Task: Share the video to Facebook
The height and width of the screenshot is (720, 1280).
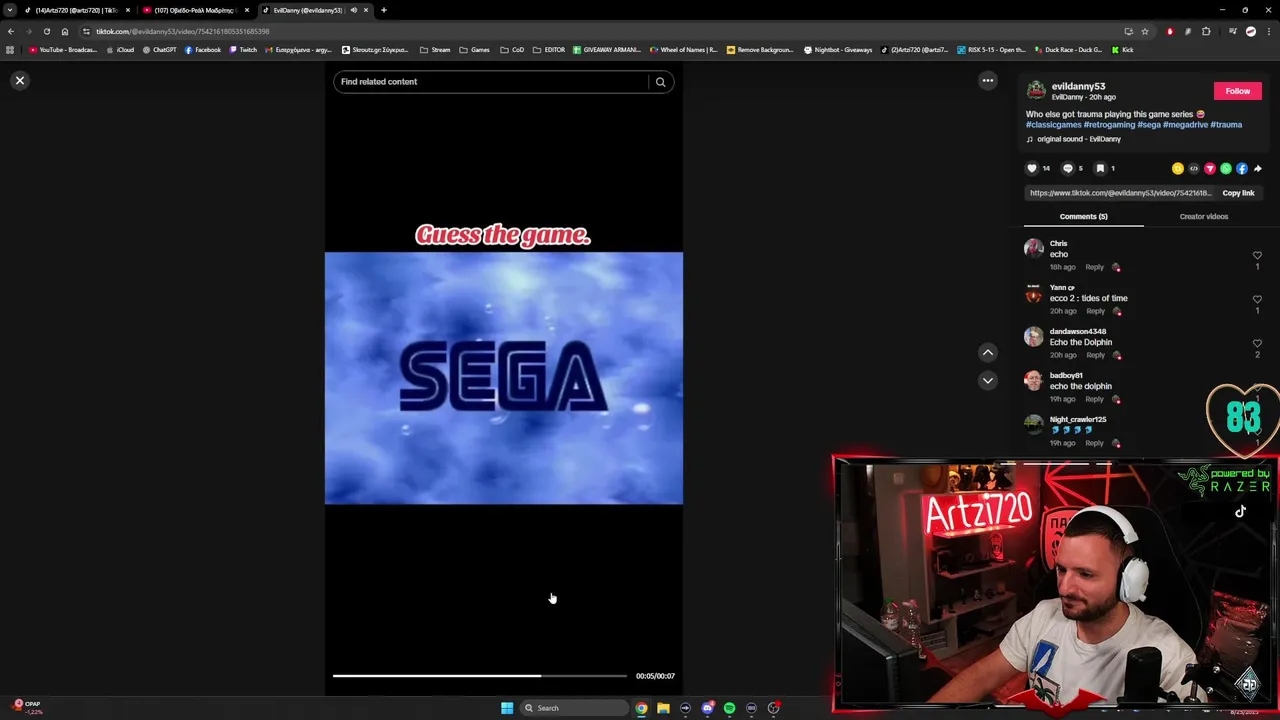Action: (1242, 168)
